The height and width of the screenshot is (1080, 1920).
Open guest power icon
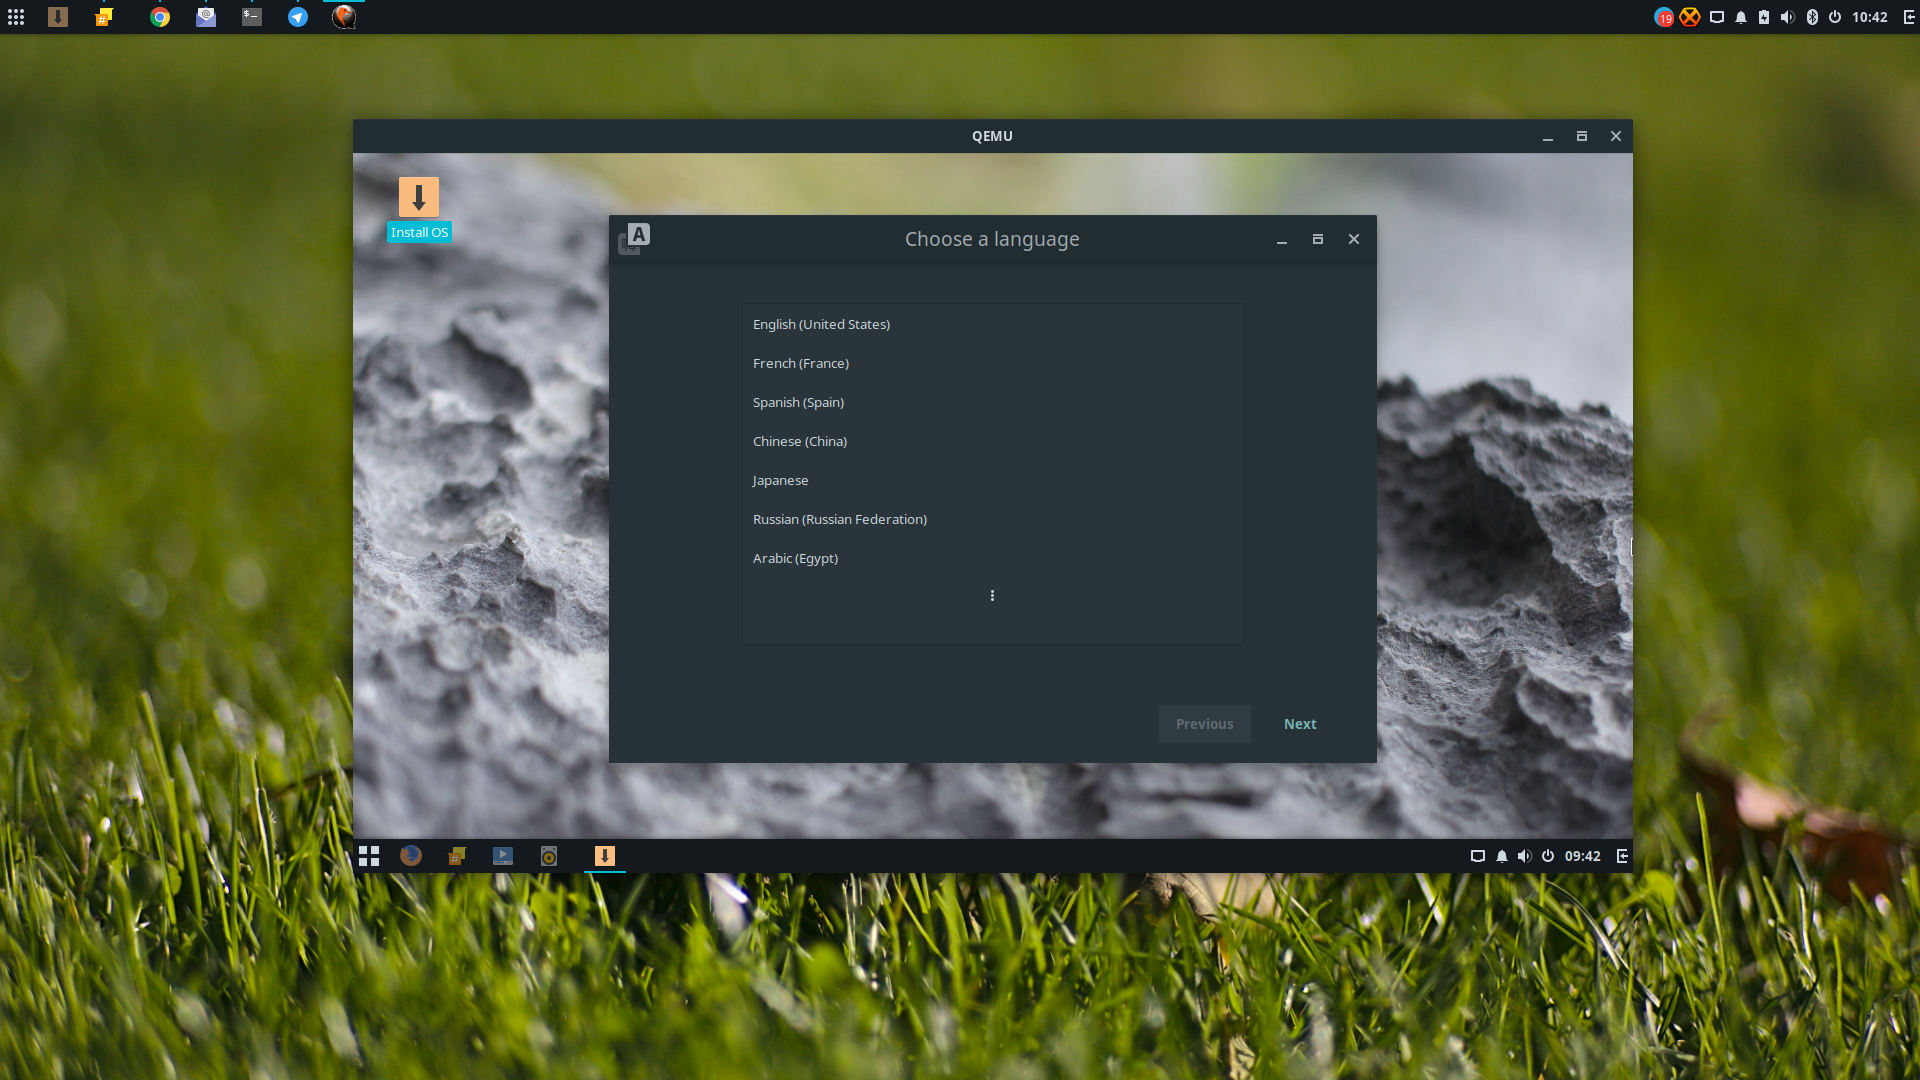pyautogui.click(x=1548, y=856)
